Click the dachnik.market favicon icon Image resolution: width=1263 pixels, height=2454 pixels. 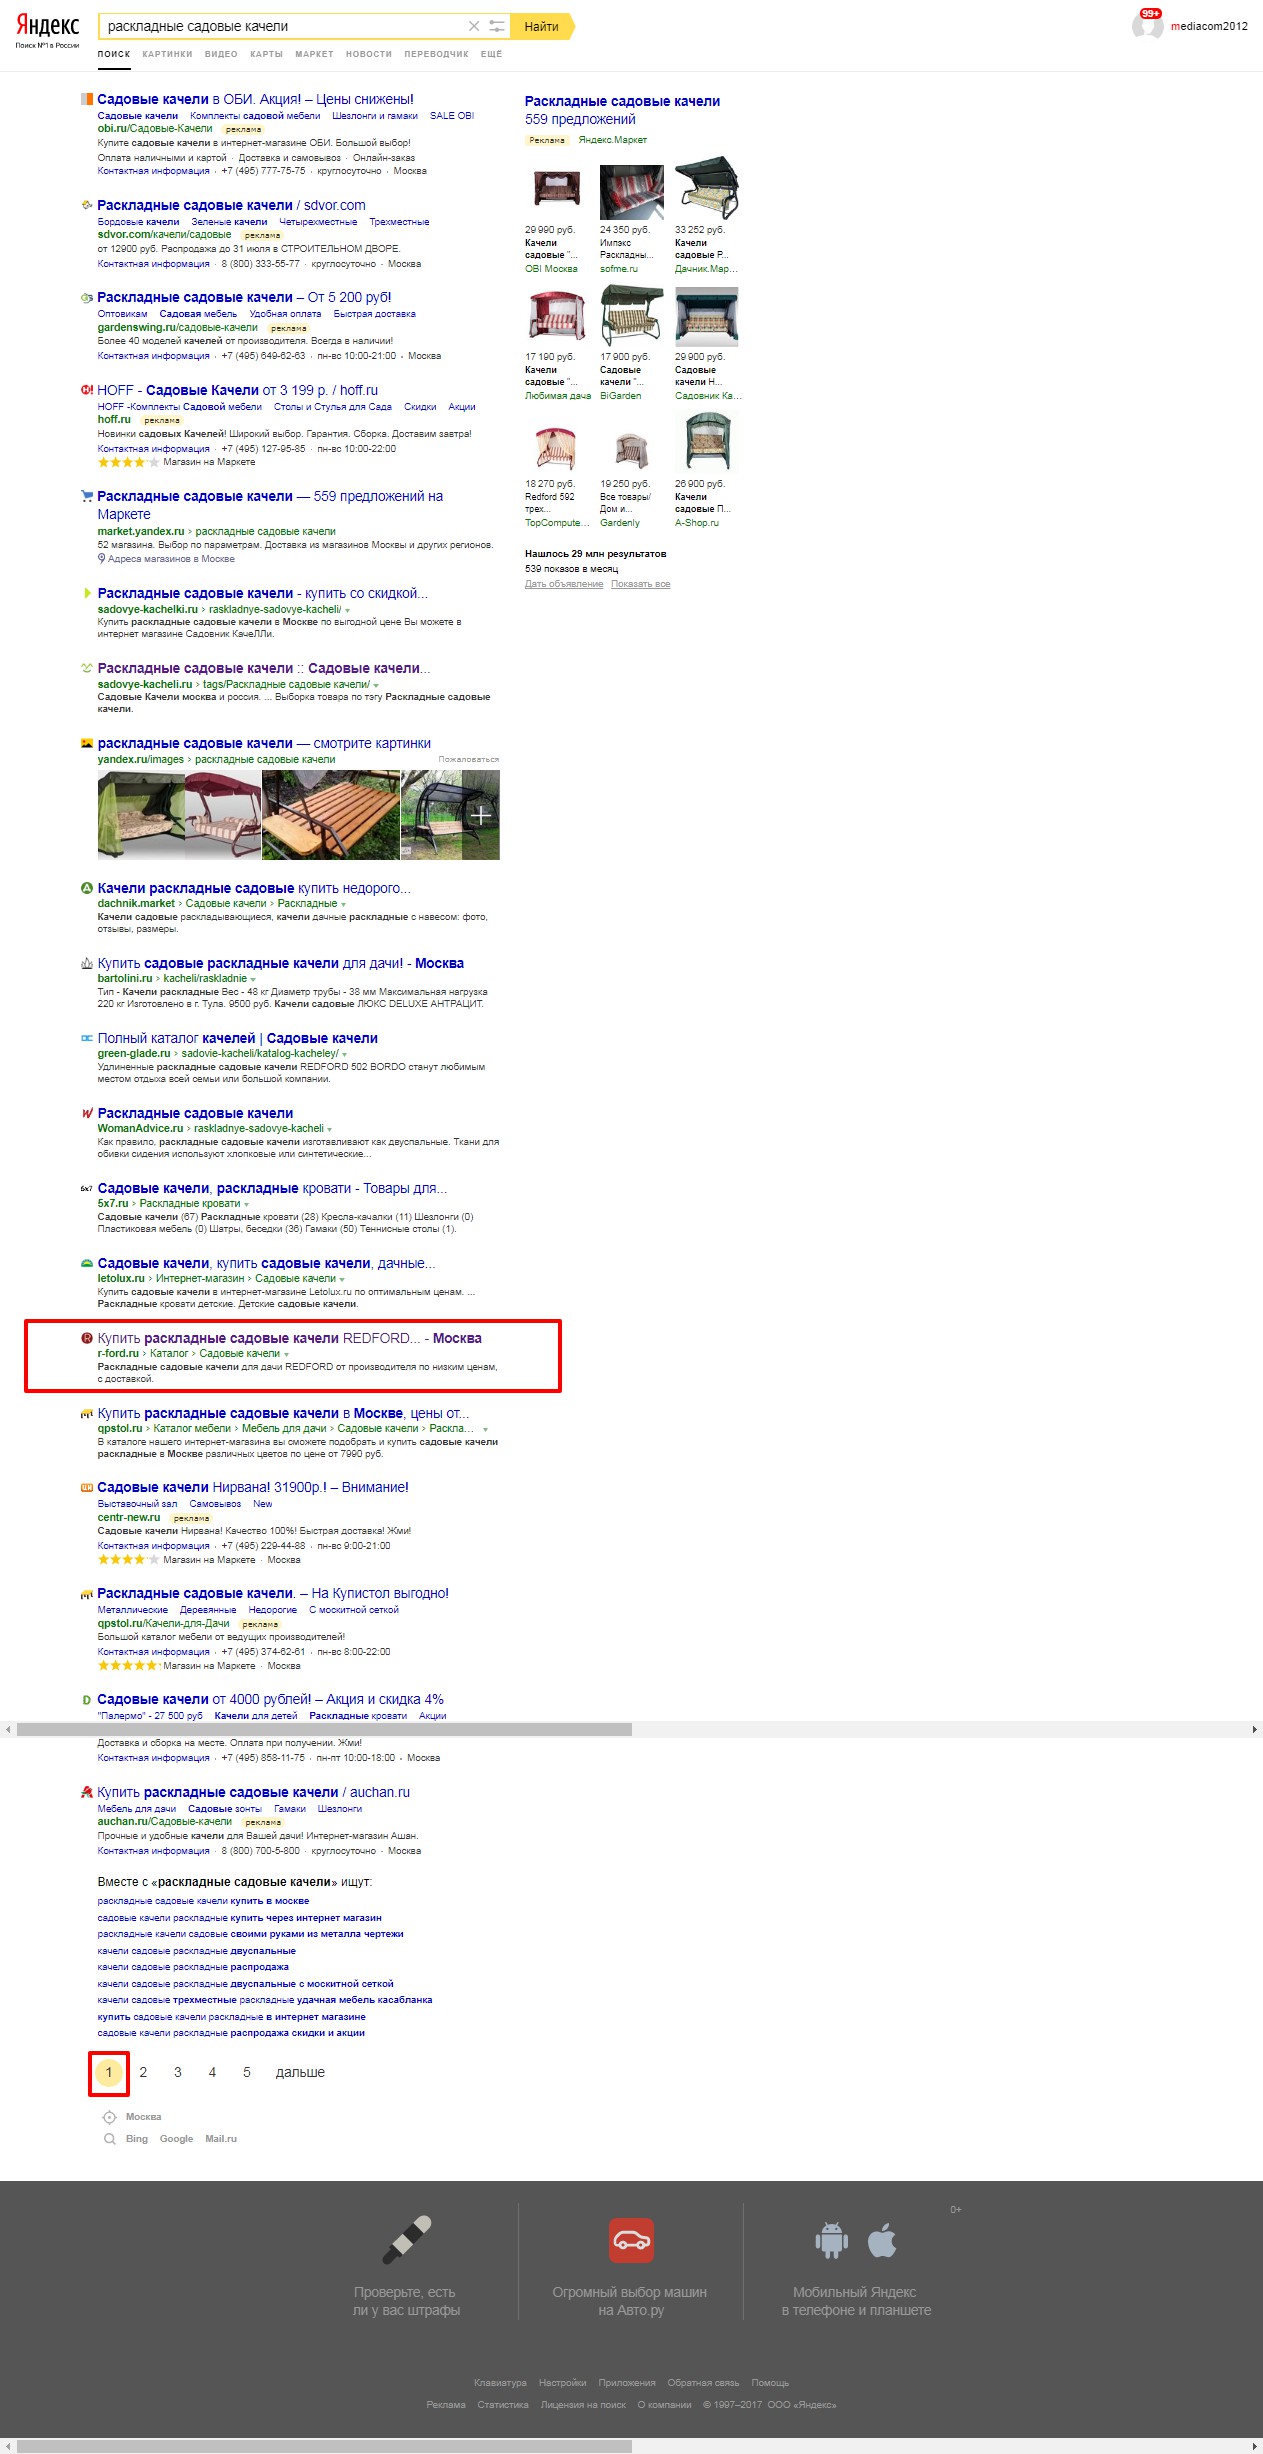pos(87,888)
